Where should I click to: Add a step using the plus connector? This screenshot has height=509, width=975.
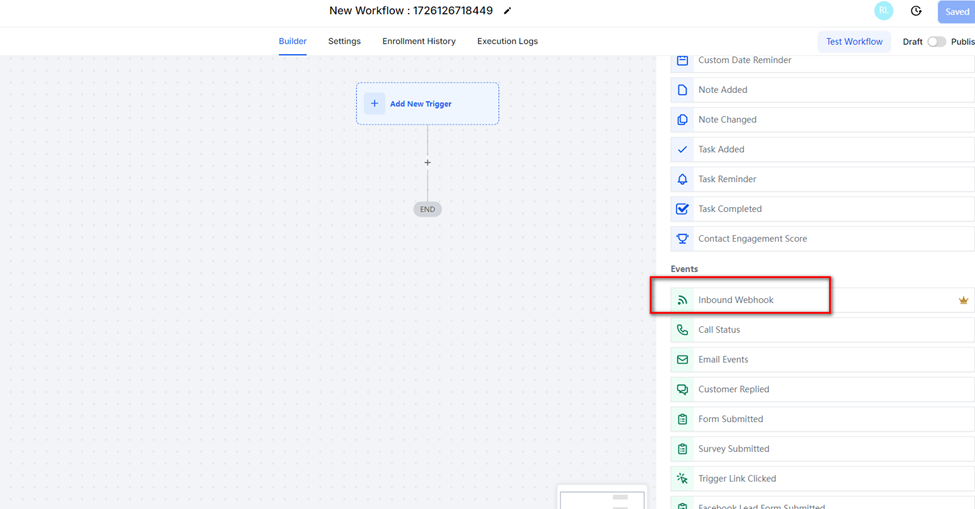427,162
